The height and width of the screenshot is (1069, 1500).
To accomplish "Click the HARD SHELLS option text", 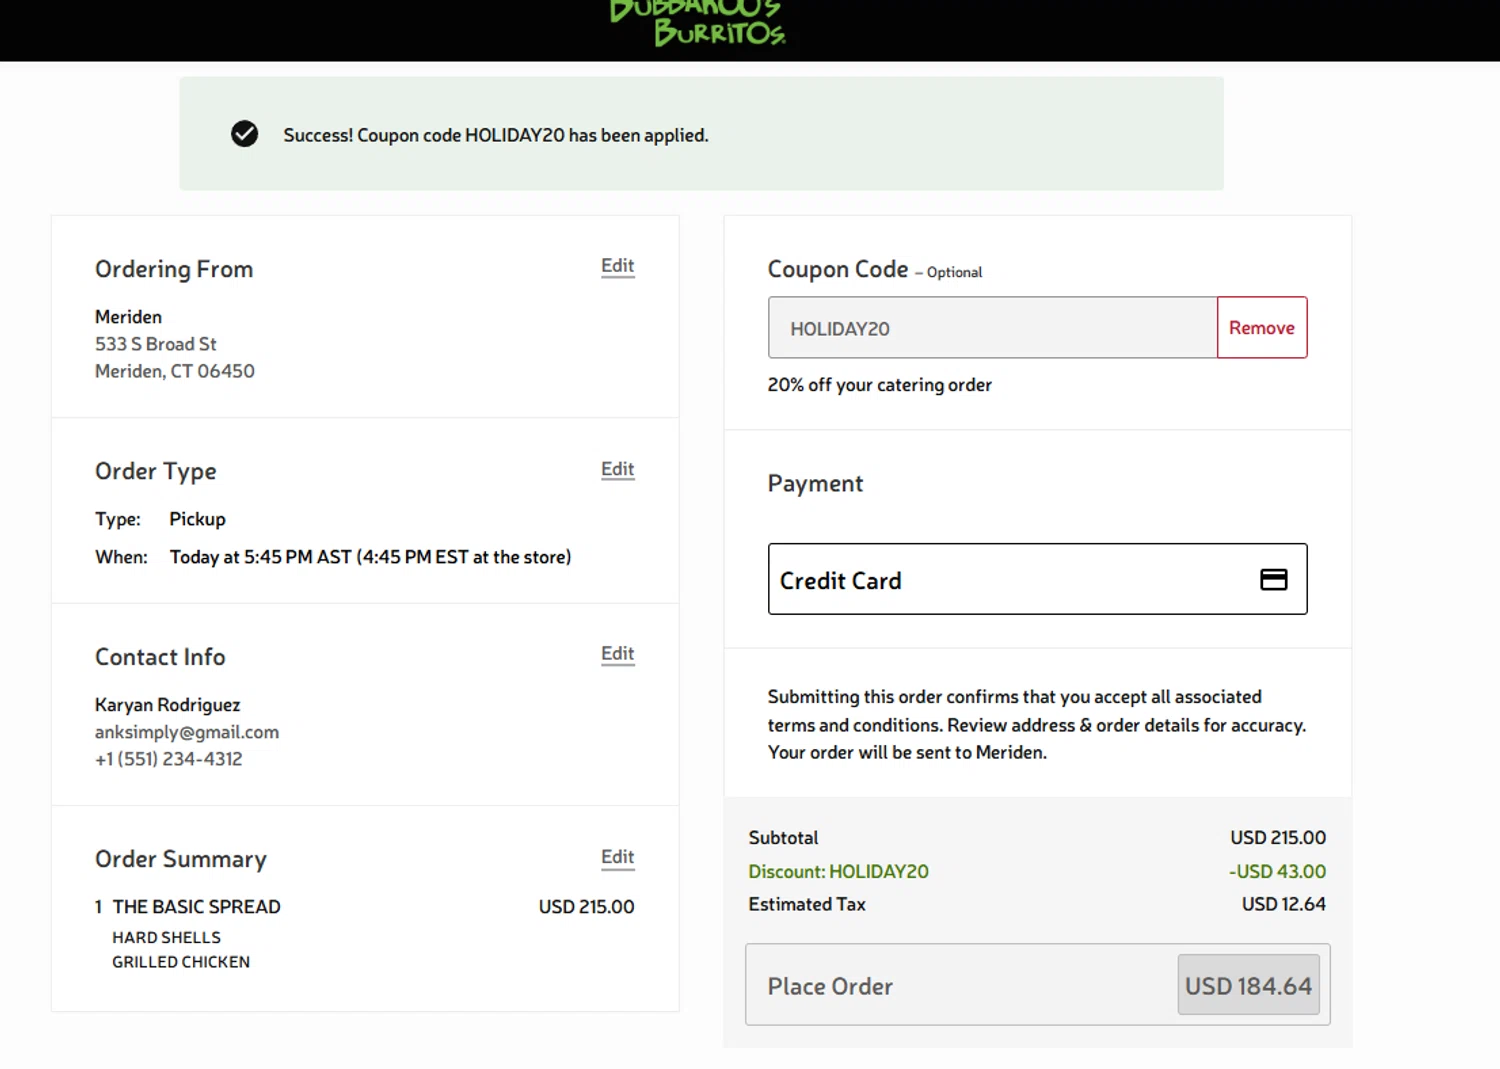I will tap(166, 937).
